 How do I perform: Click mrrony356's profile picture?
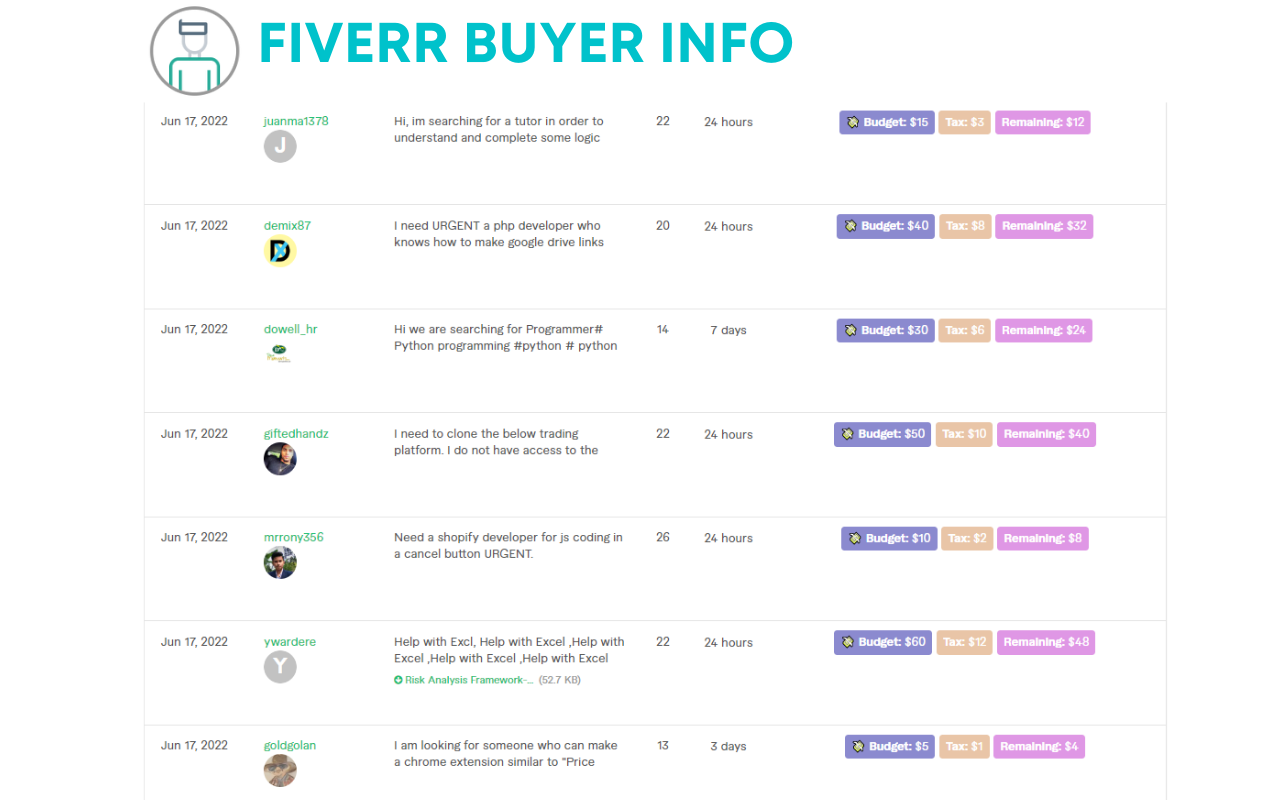pyautogui.click(x=280, y=562)
